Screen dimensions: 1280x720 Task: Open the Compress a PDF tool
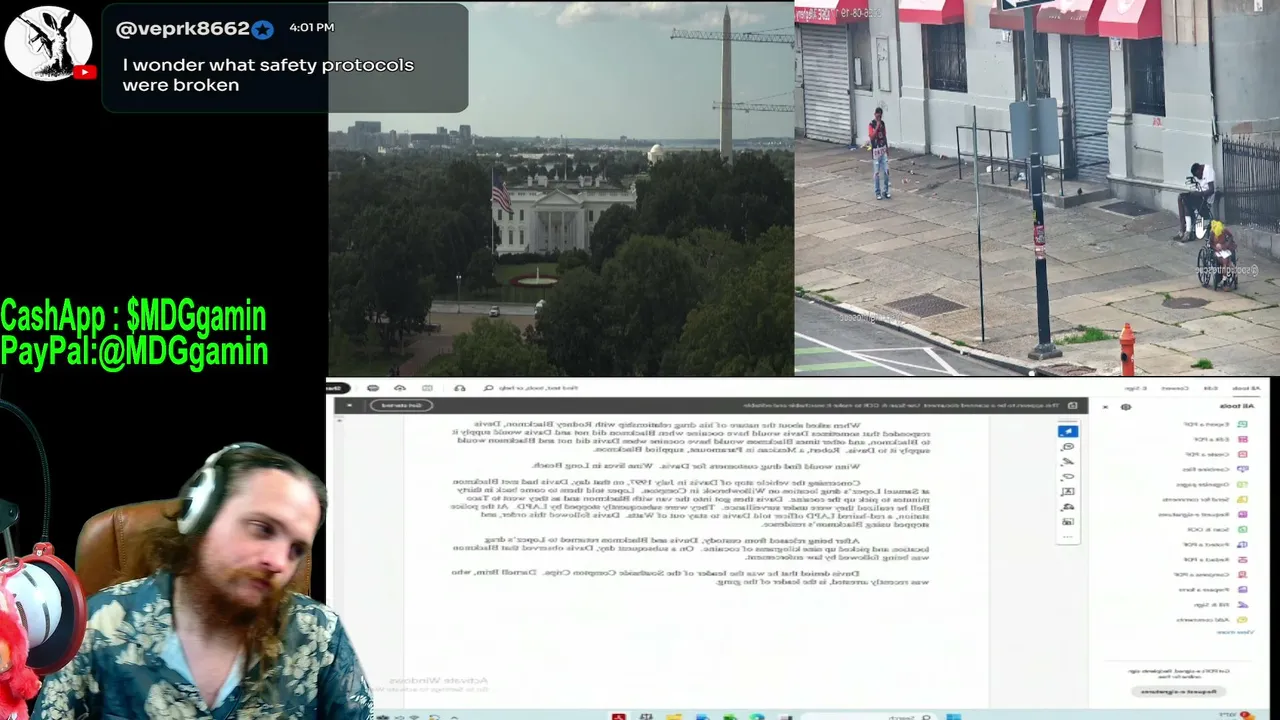1213,574
